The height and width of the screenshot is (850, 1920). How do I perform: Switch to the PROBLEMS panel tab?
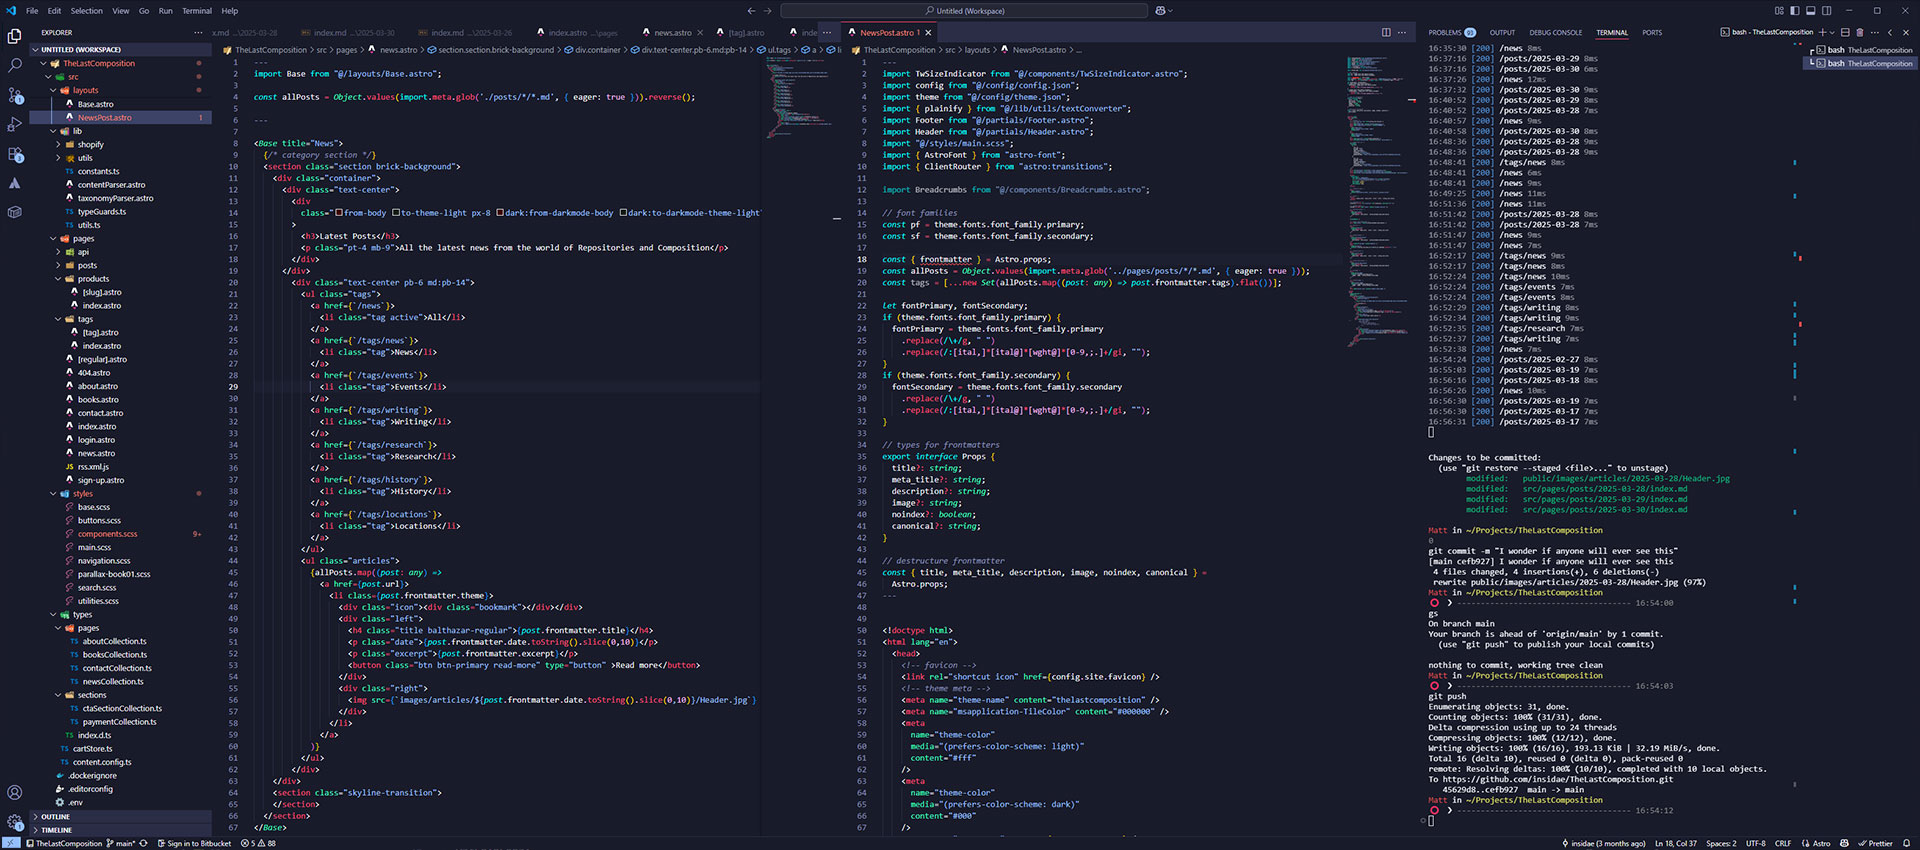[x=1445, y=32]
